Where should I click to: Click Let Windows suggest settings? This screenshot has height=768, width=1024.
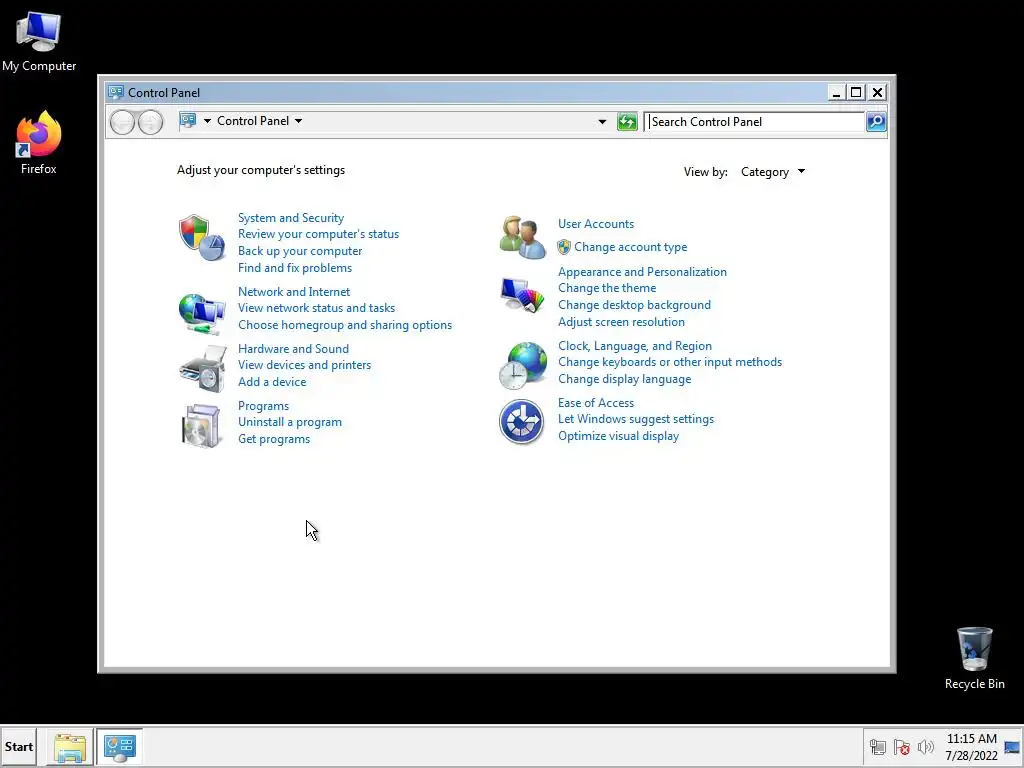(x=635, y=419)
